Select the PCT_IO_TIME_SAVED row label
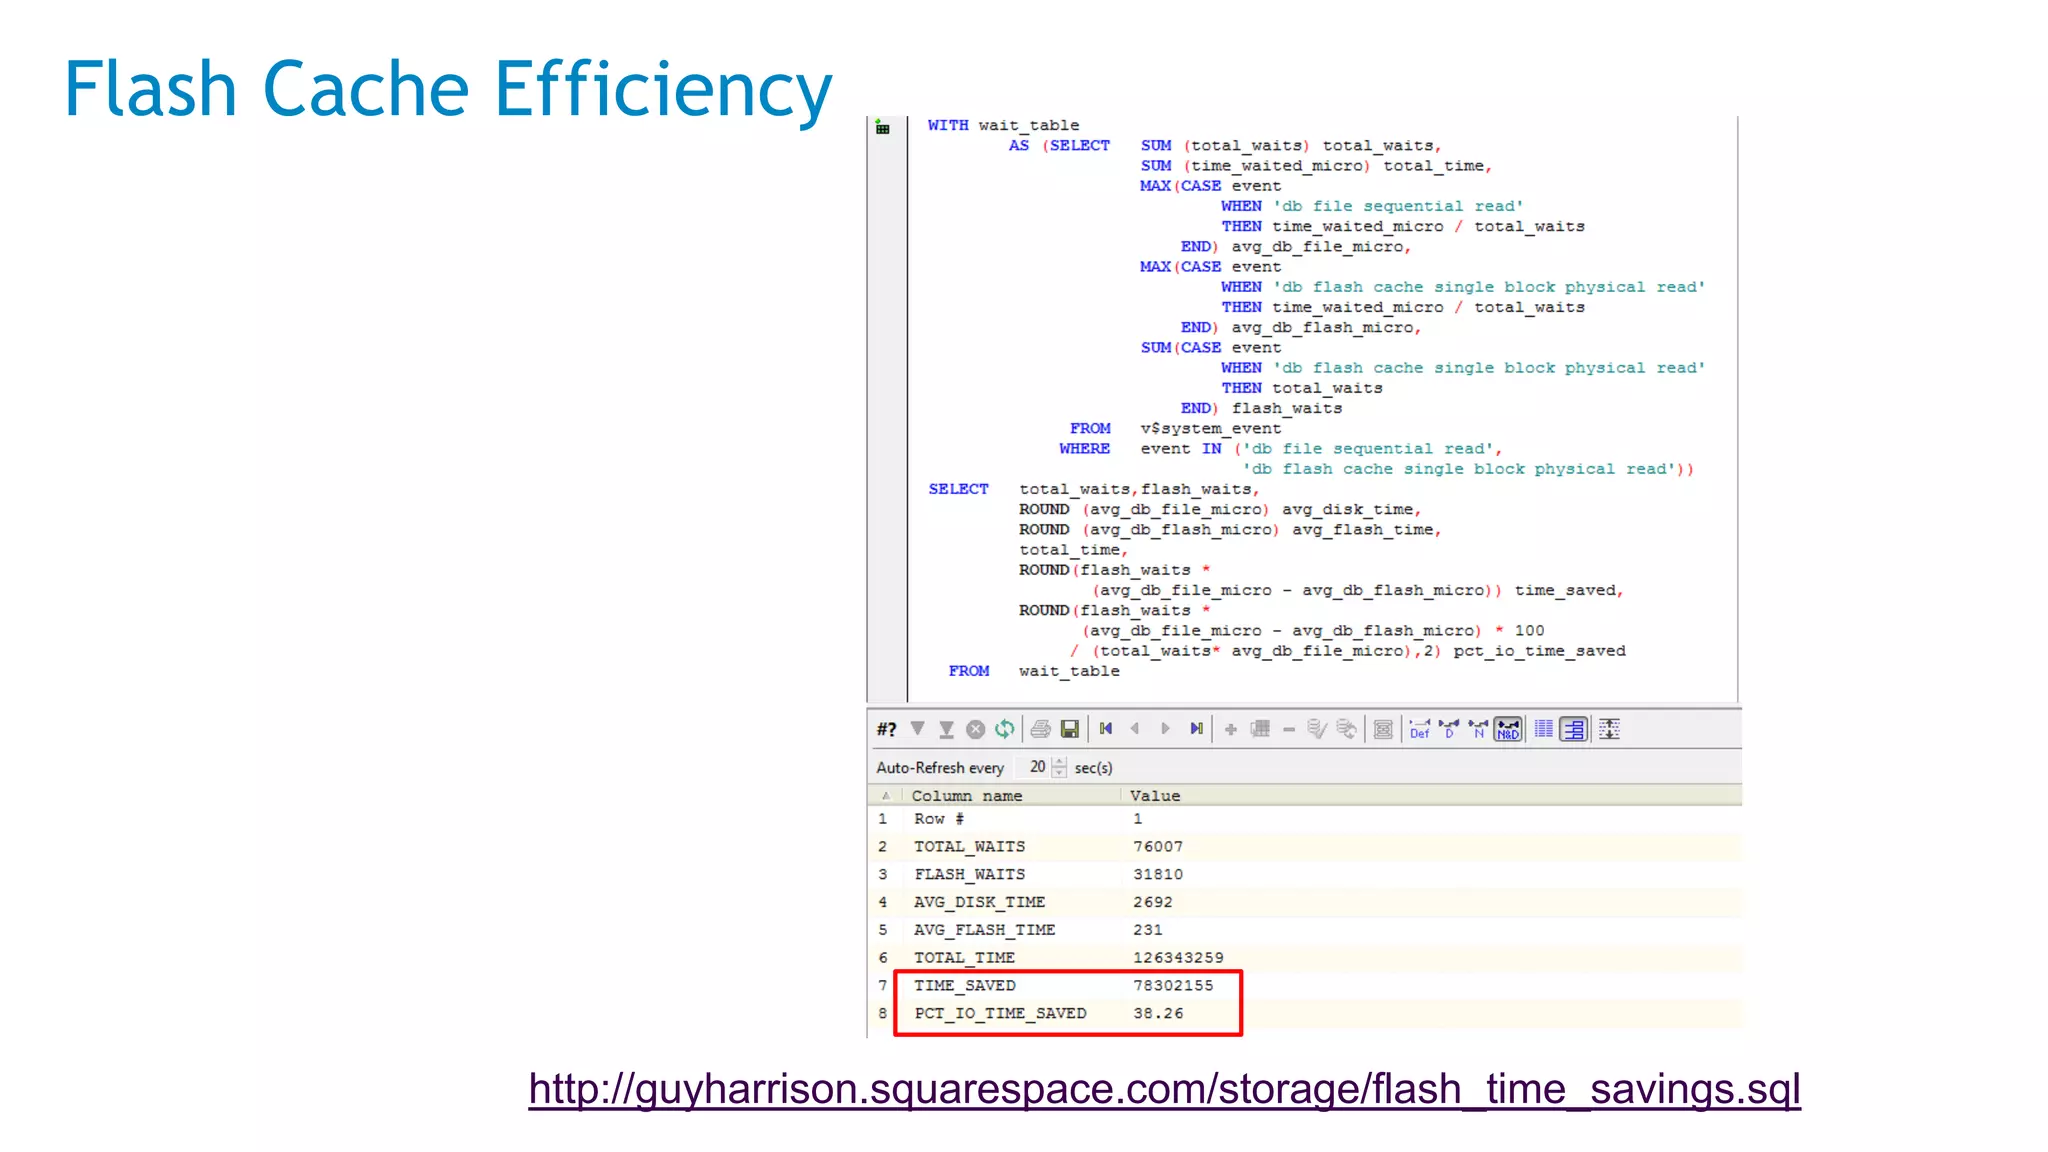This screenshot has width=2048, height=1152. tap(1000, 1014)
